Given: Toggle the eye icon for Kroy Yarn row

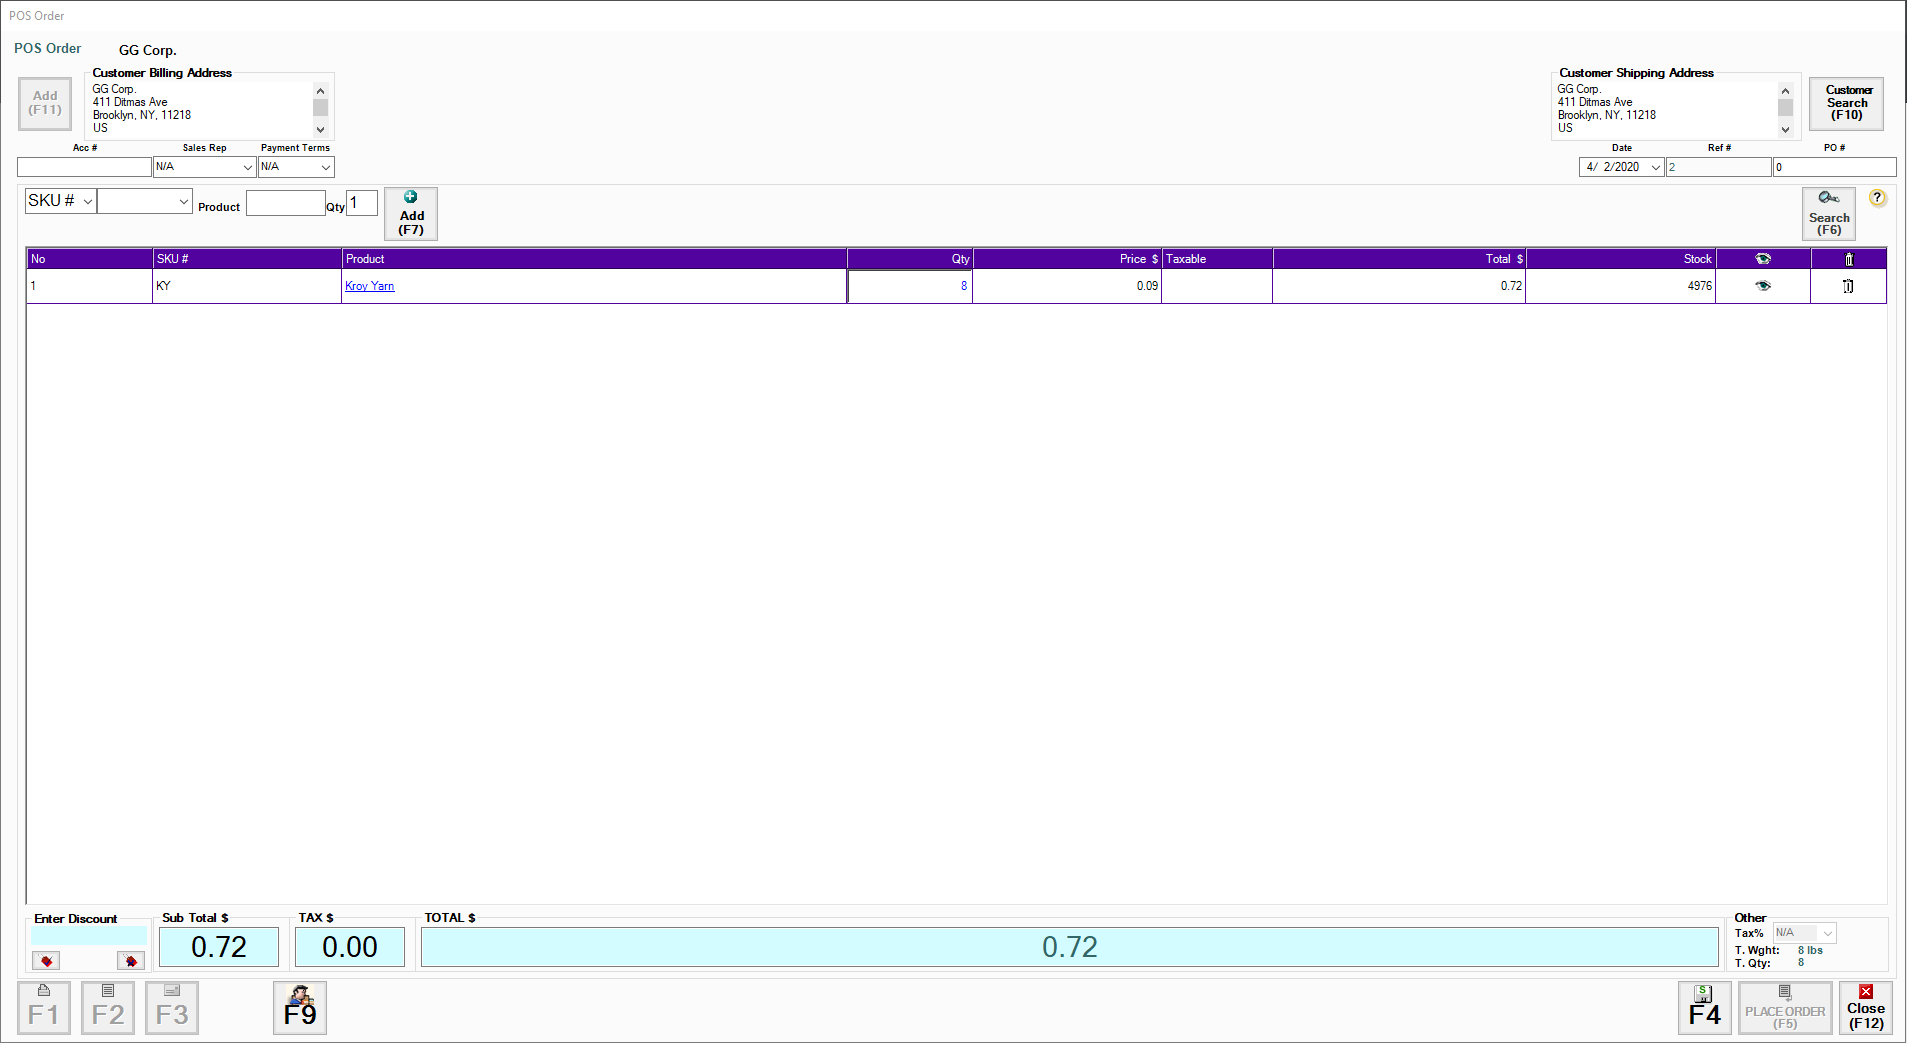Looking at the screenshot, I should click(1763, 286).
